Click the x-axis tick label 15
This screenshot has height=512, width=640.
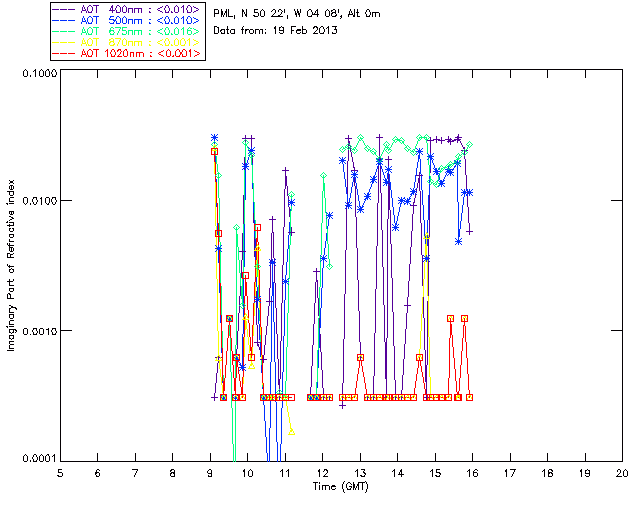[435, 473]
